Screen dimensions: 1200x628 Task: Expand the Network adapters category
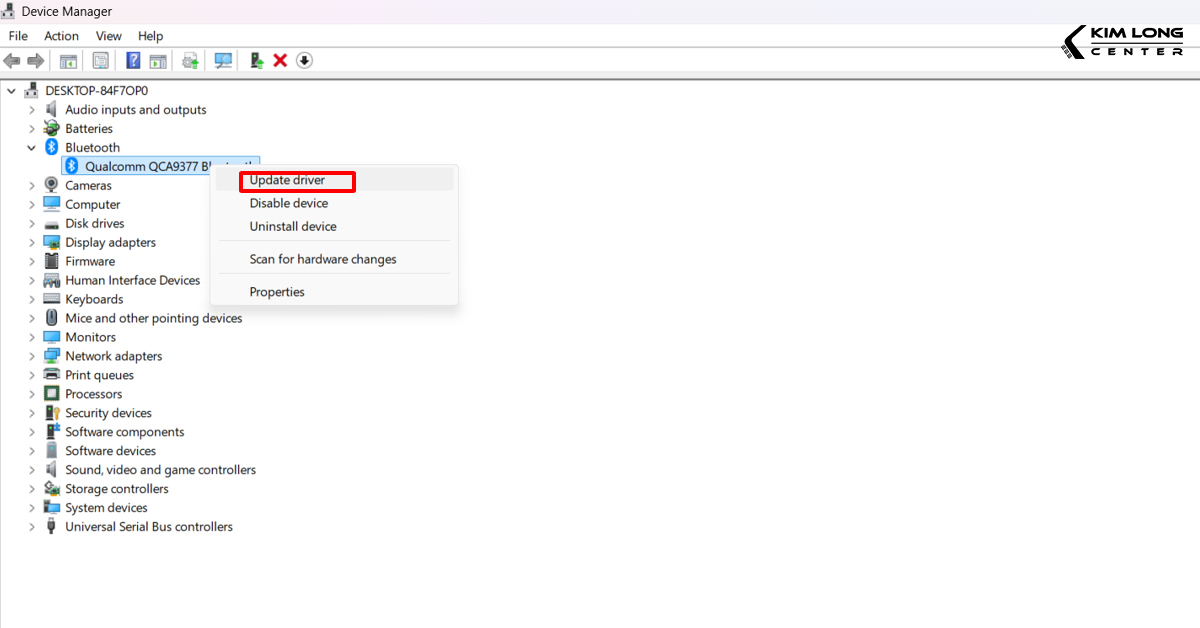pos(31,355)
